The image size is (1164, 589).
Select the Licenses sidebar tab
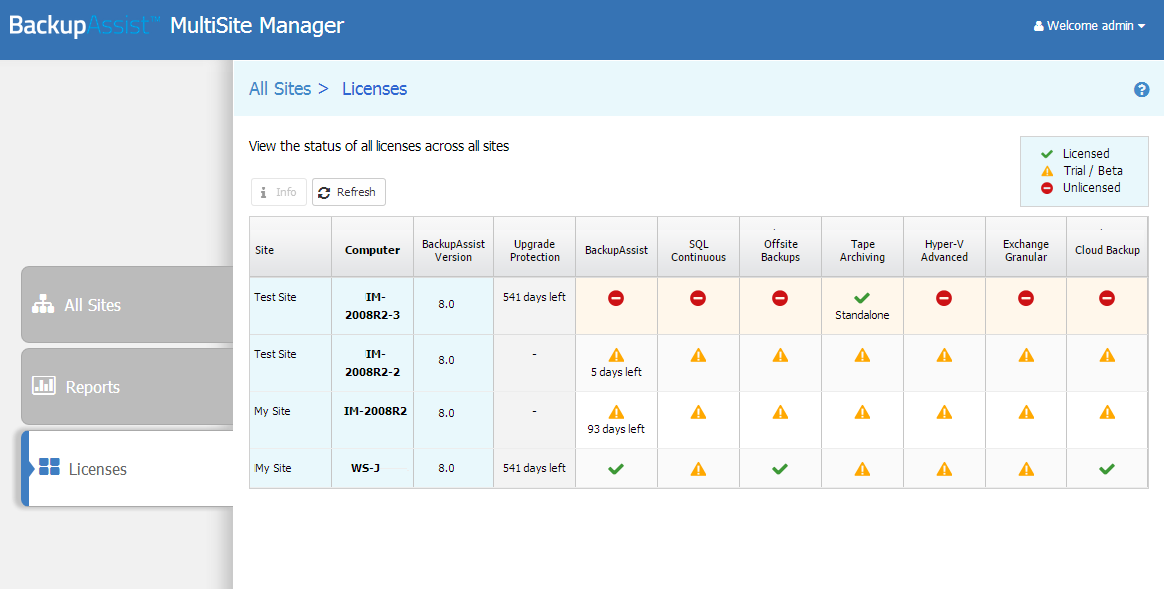[128, 469]
